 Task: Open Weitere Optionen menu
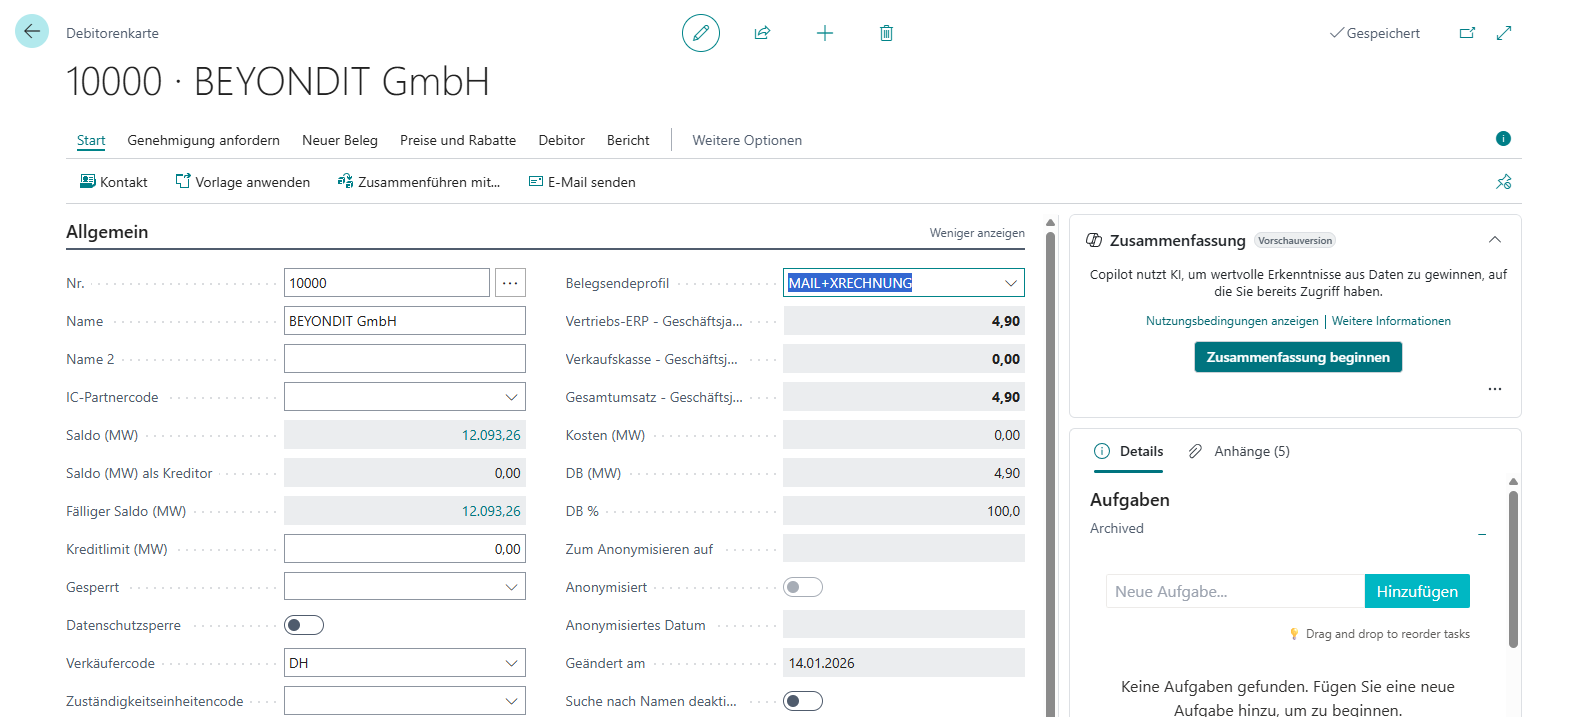click(x=747, y=140)
